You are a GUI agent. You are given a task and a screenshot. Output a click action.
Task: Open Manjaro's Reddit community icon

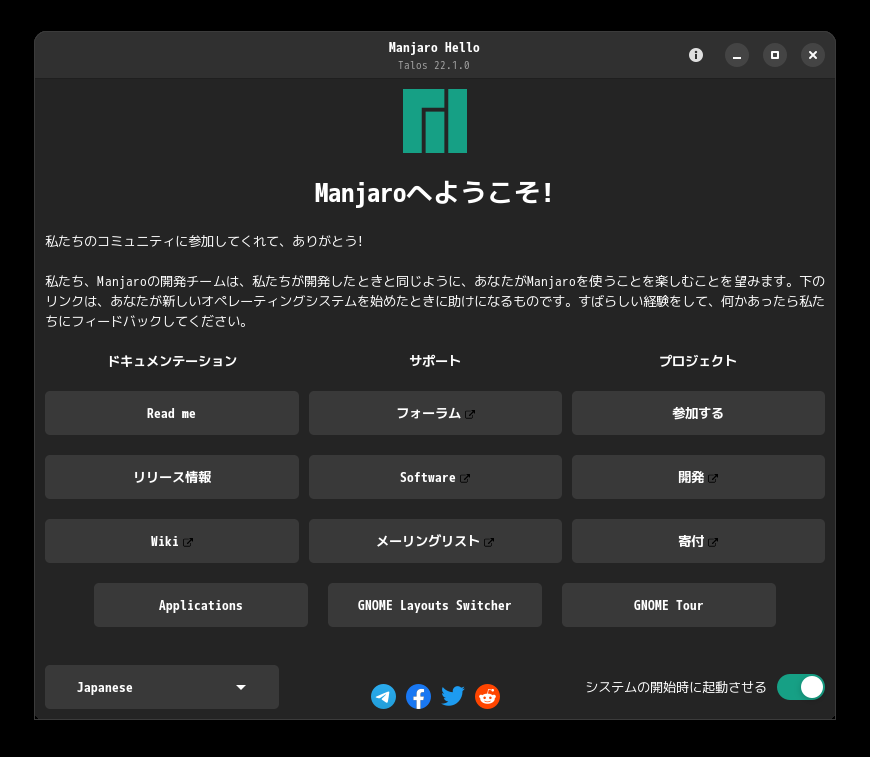pos(488,697)
